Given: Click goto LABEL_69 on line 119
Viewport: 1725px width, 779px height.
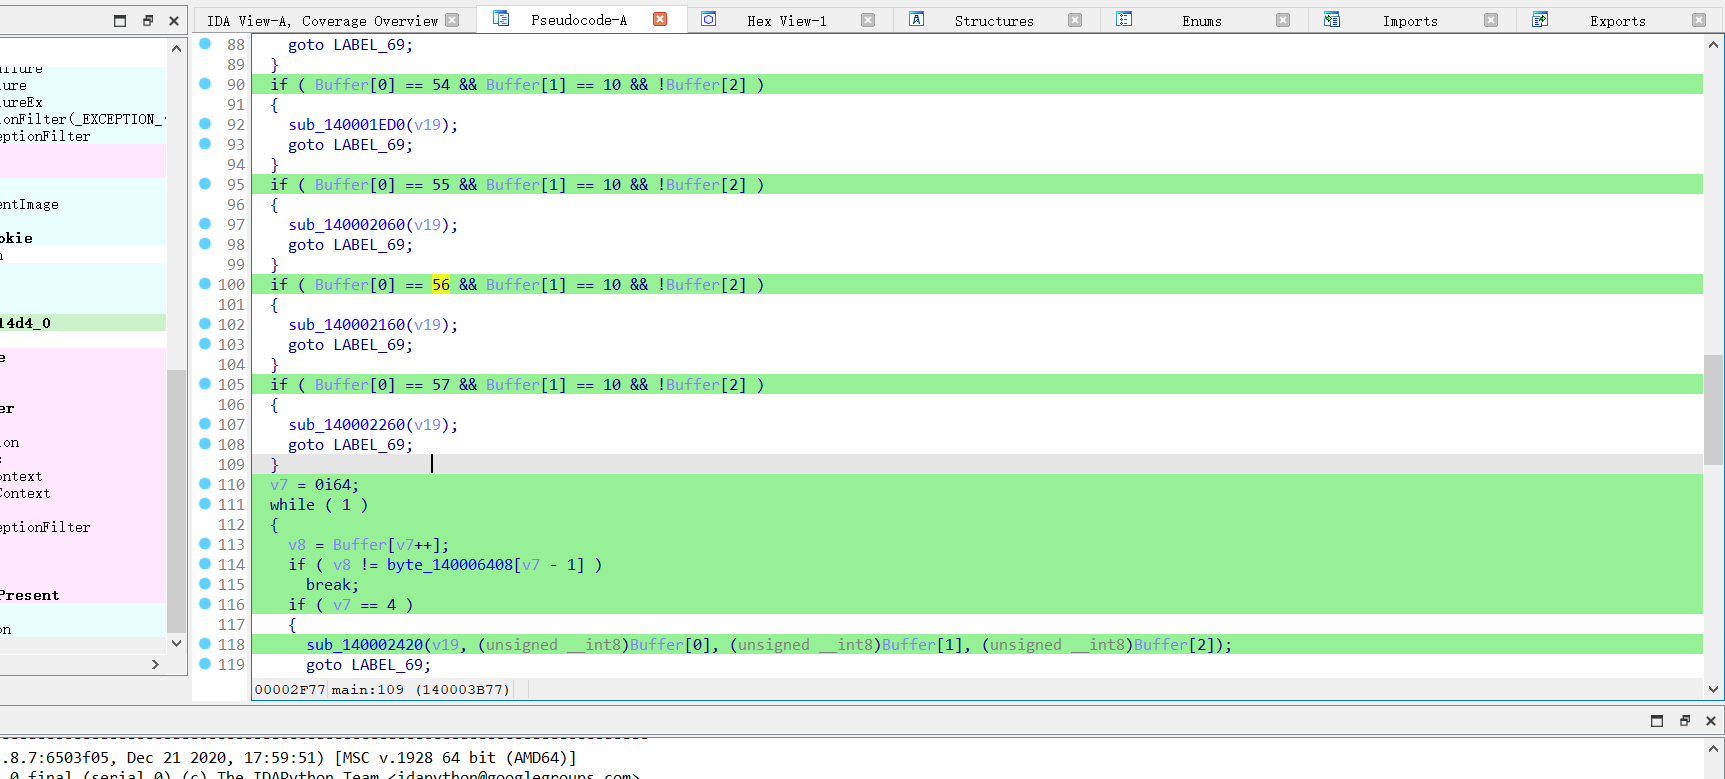Looking at the screenshot, I should point(368,665).
